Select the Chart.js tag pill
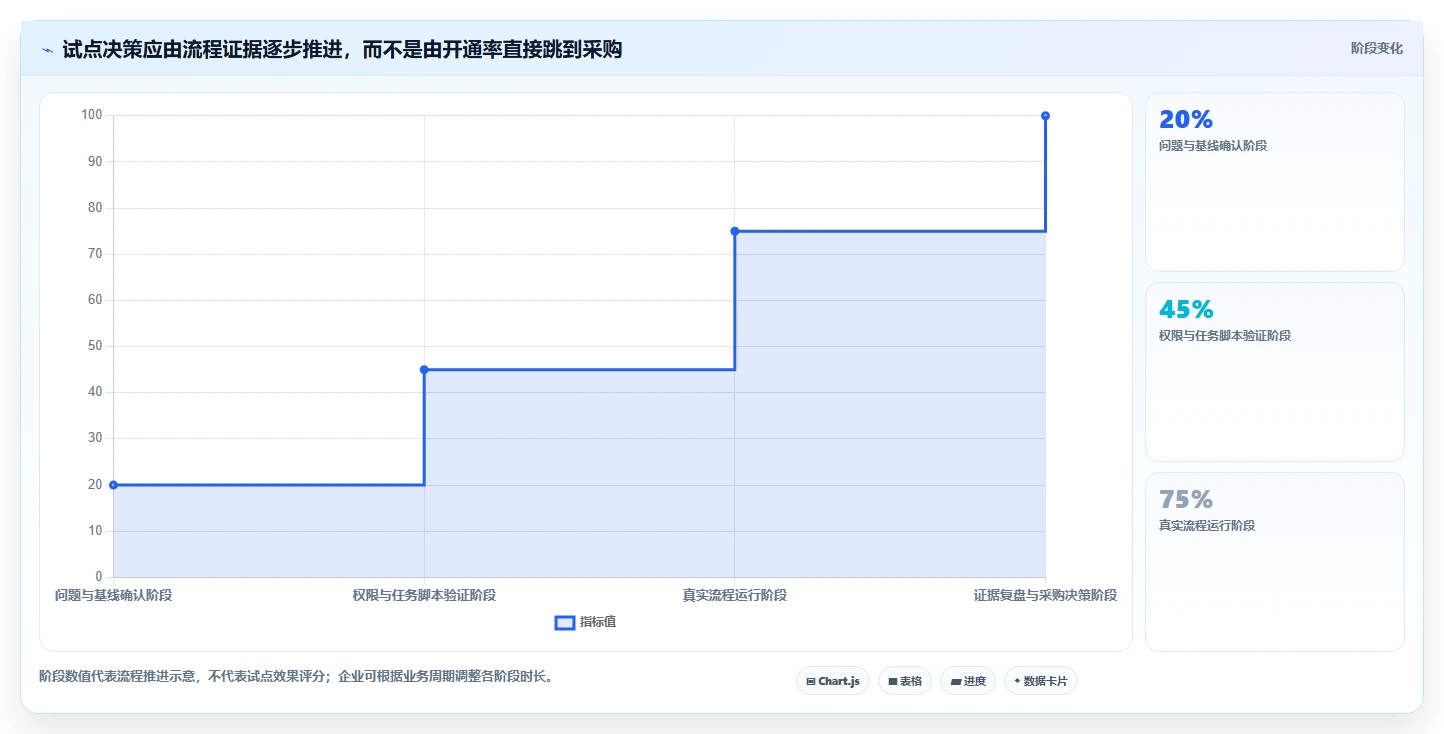Image resolution: width=1444 pixels, height=734 pixels. pyautogui.click(x=833, y=681)
